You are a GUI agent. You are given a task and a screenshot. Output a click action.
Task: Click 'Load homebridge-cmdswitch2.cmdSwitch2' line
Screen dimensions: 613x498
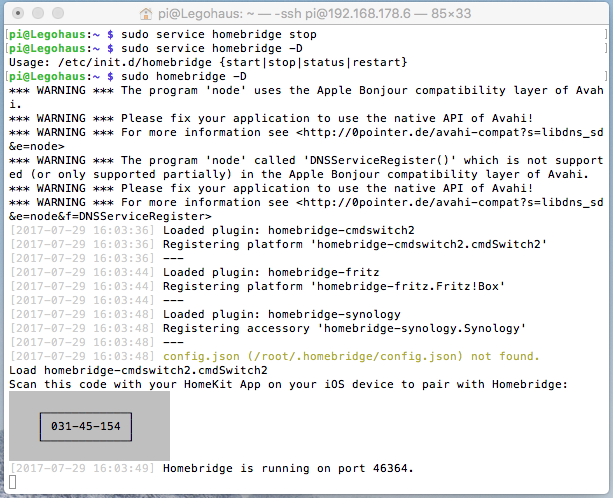(138, 371)
